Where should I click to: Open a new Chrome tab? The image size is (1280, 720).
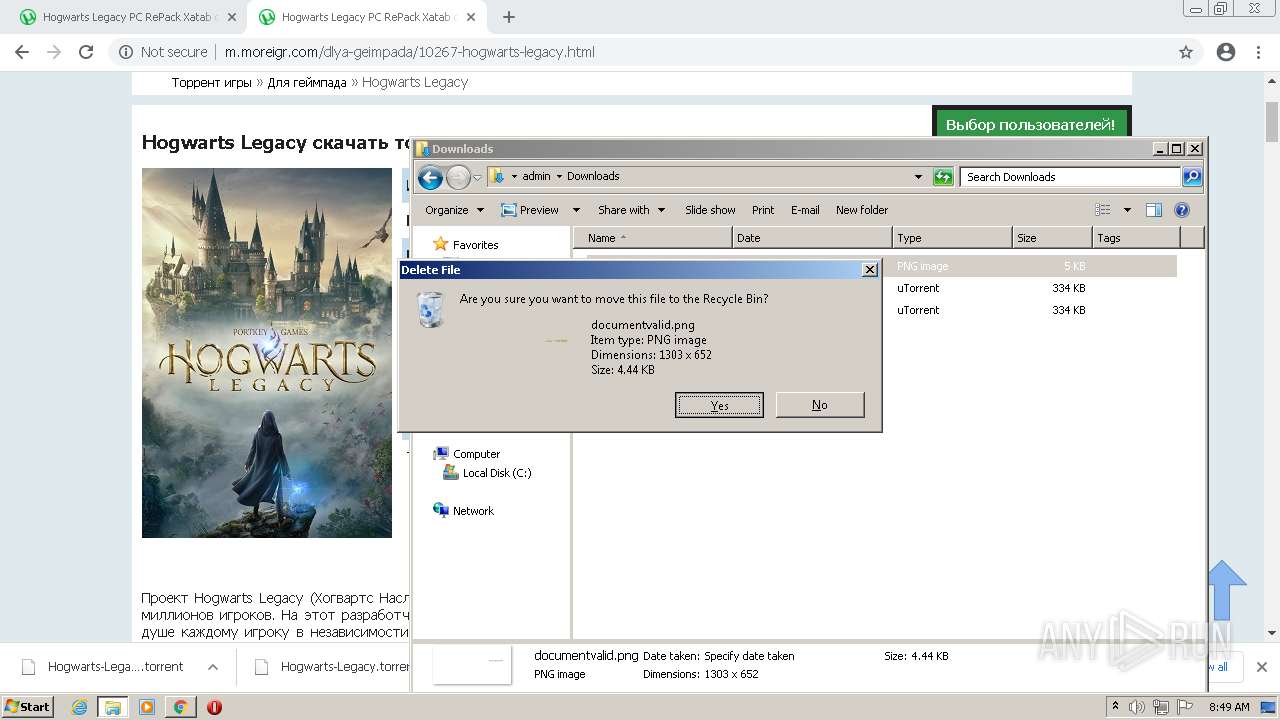(509, 17)
